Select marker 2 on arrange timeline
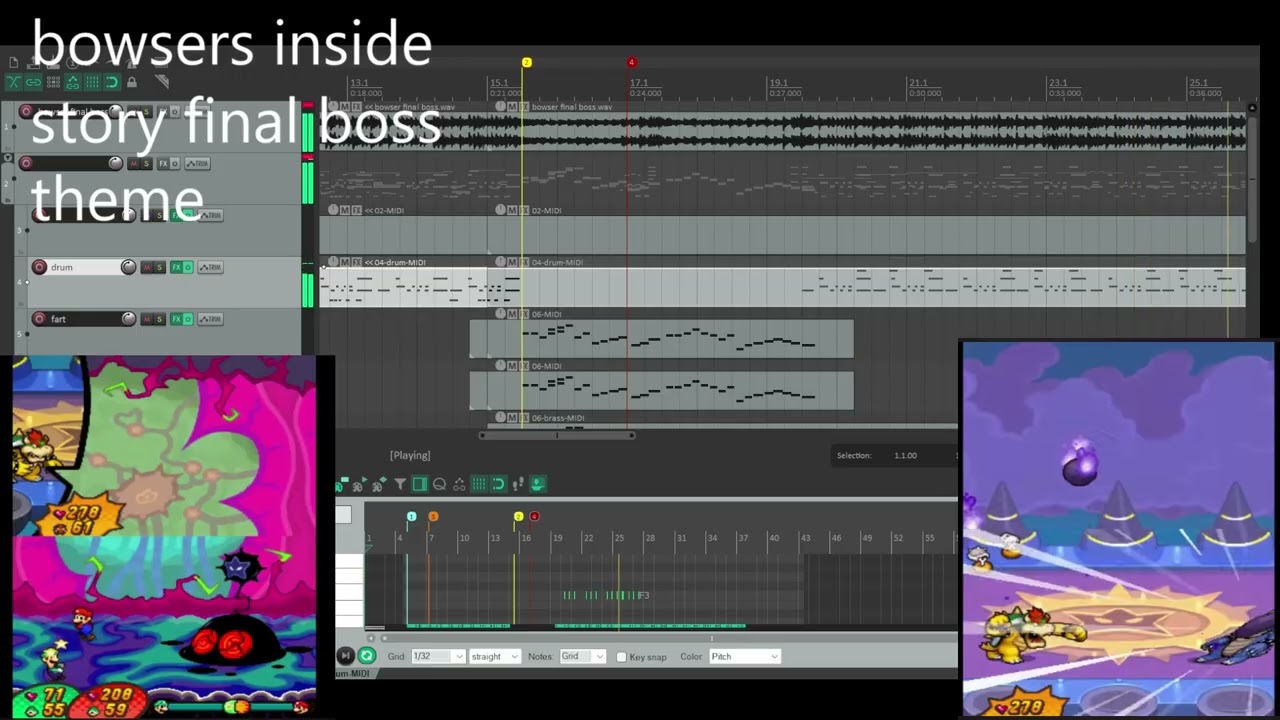The image size is (1280, 720). (x=526, y=62)
